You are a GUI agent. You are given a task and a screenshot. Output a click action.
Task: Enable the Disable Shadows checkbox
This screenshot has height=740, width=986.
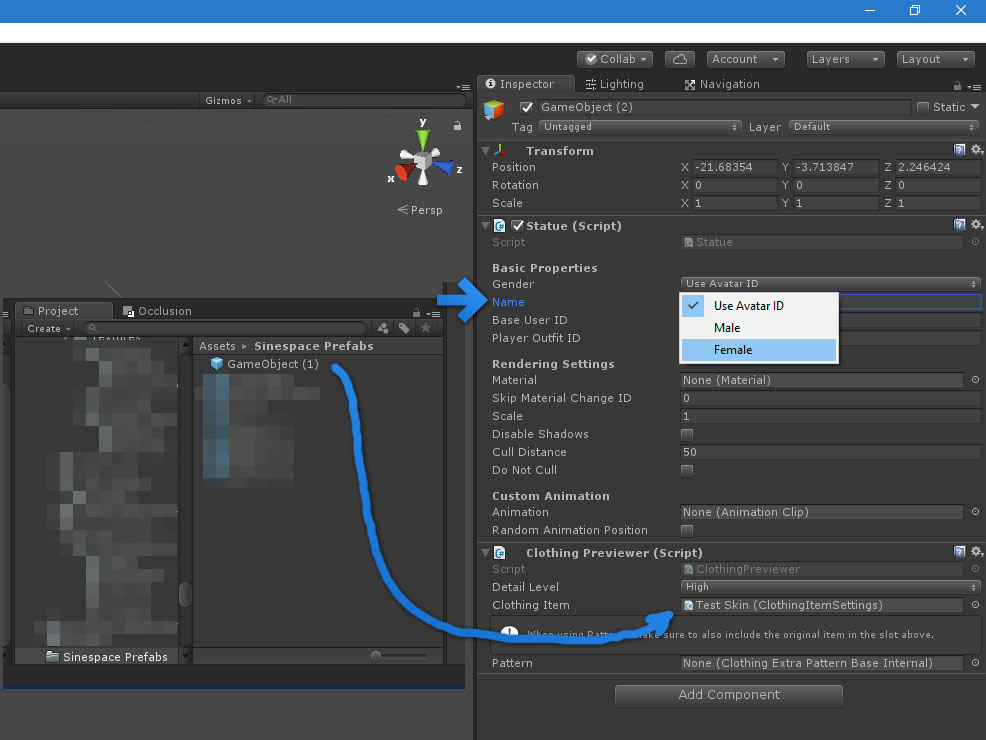click(x=687, y=434)
